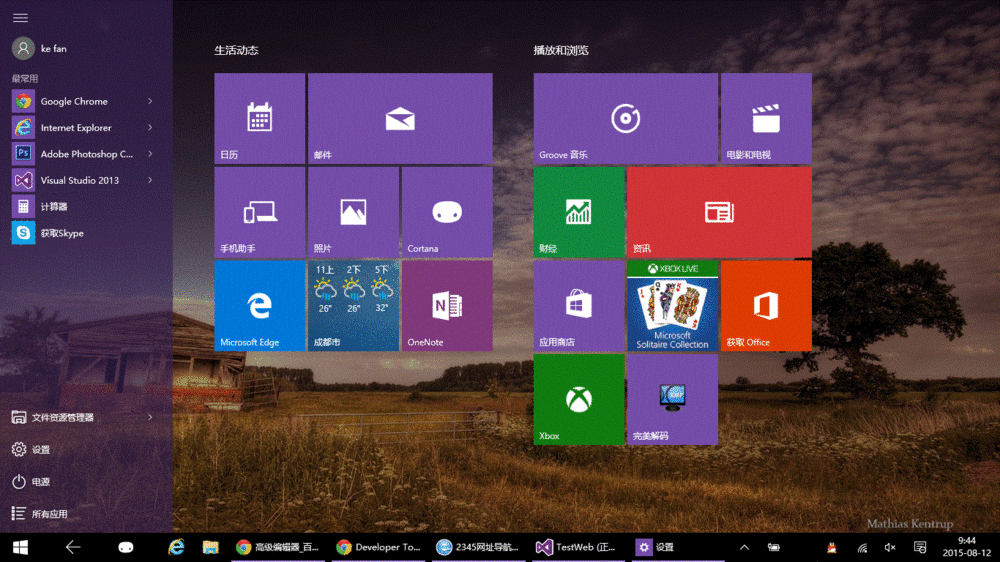Screen dimensions: 1000x562
Task: Open the Store (应用商店) tile
Action: (x=579, y=306)
